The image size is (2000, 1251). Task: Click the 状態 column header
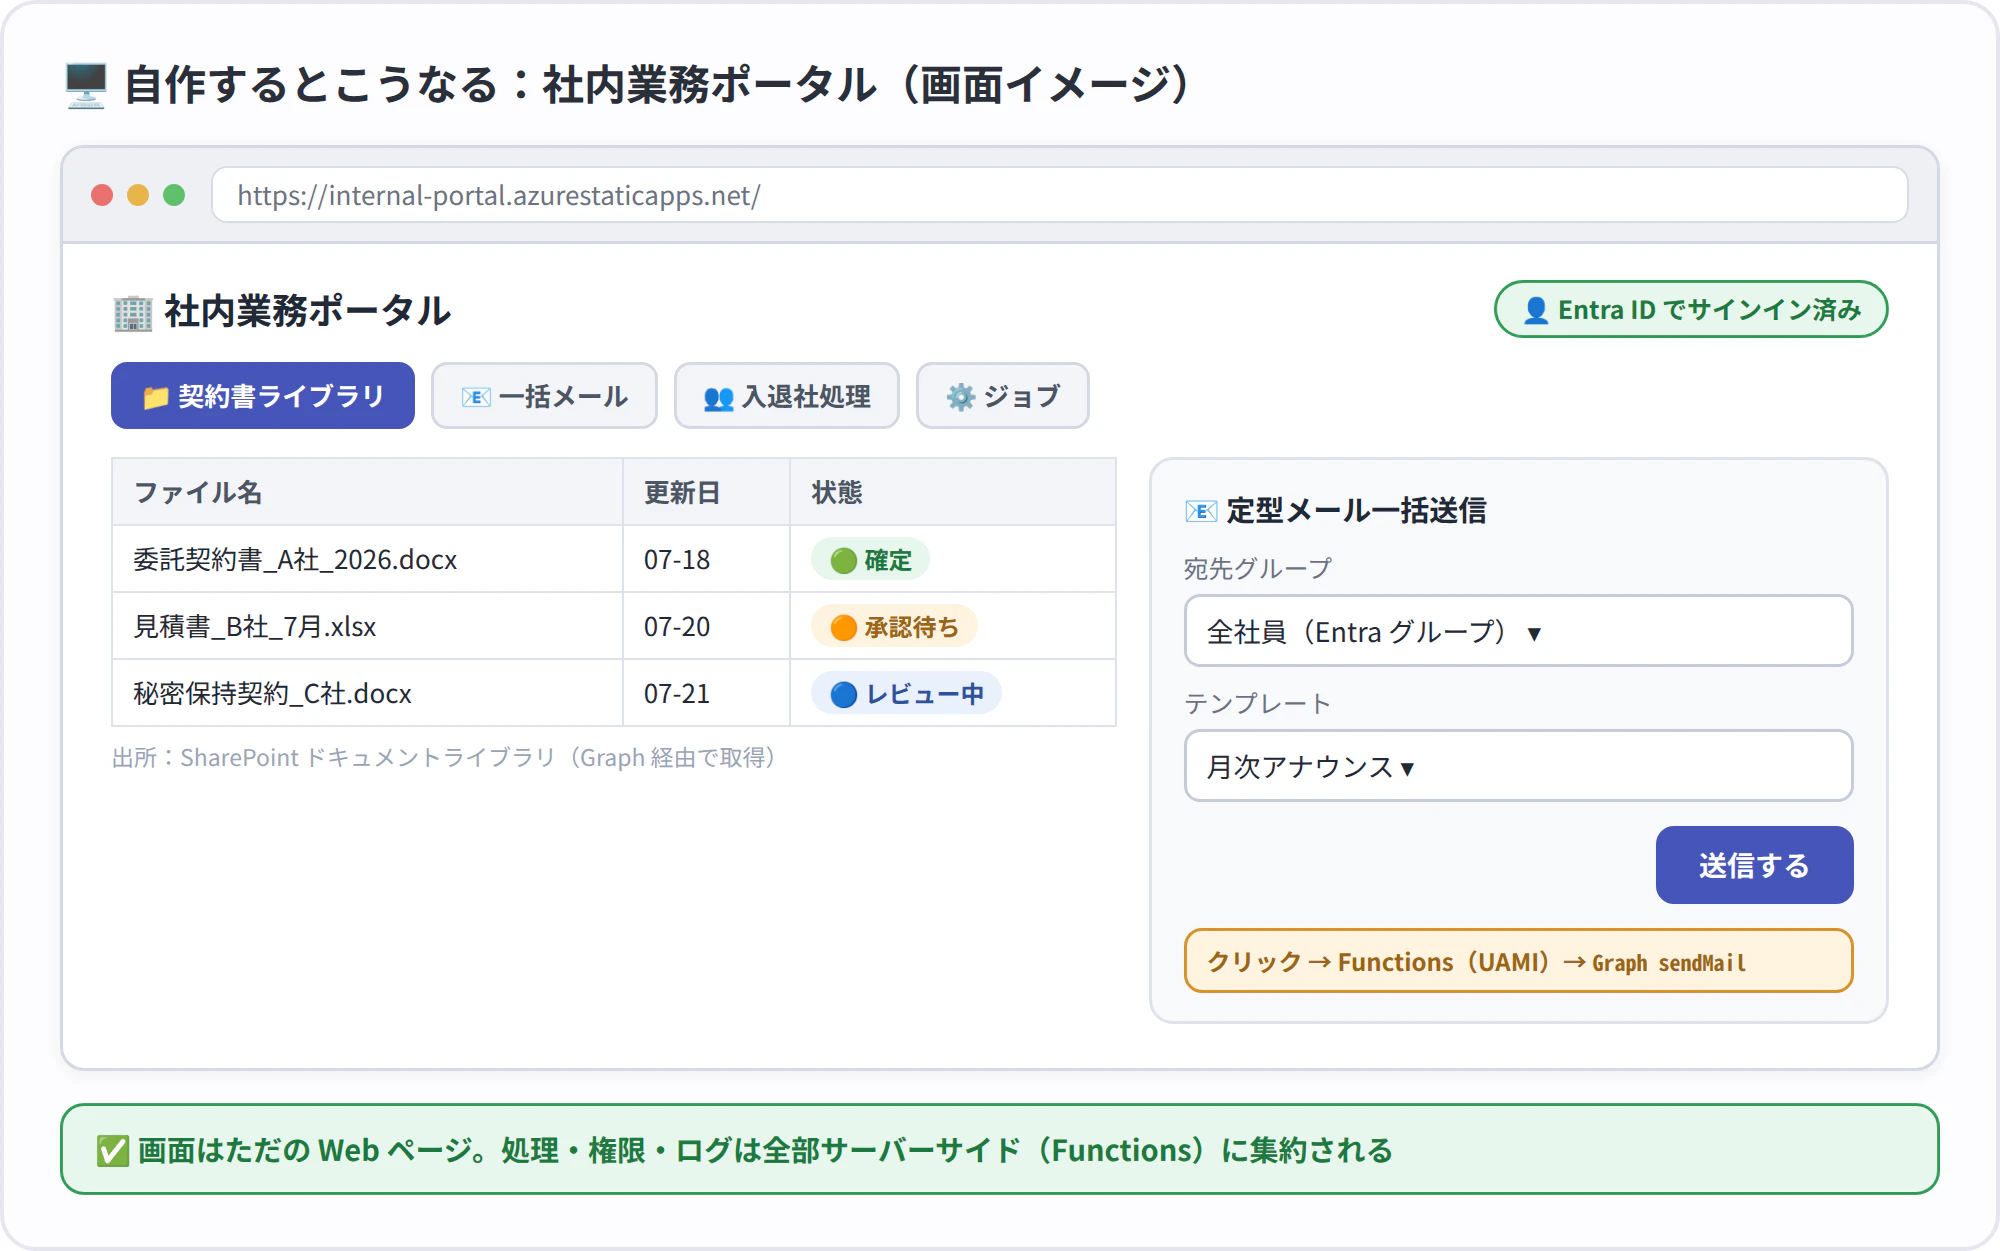[x=953, y=492]
